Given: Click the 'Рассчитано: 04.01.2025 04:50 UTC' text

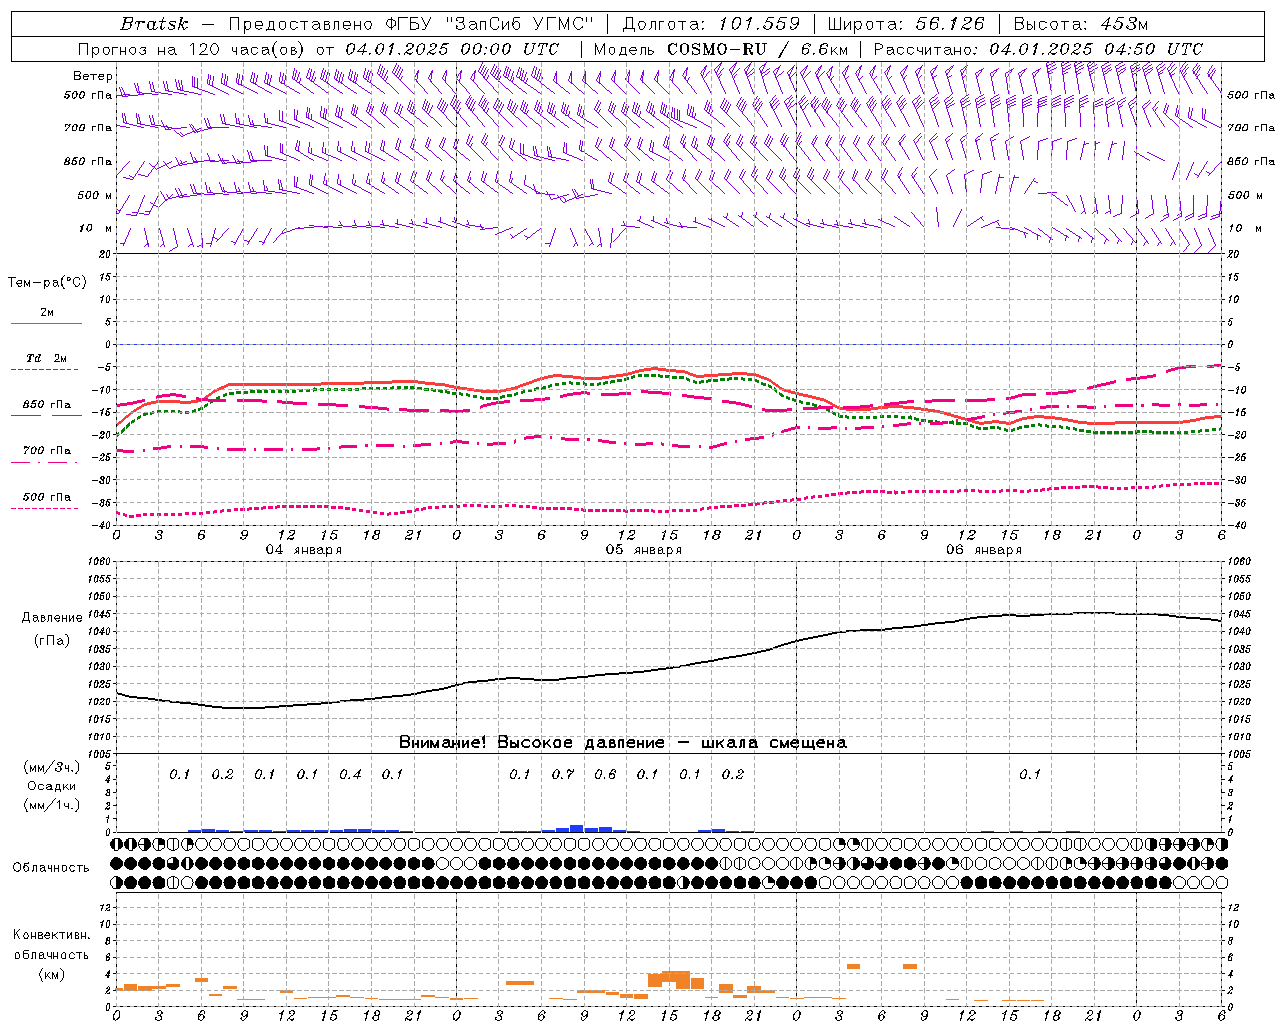Looking at the screenshot, I should click(x=1038, y=49).
